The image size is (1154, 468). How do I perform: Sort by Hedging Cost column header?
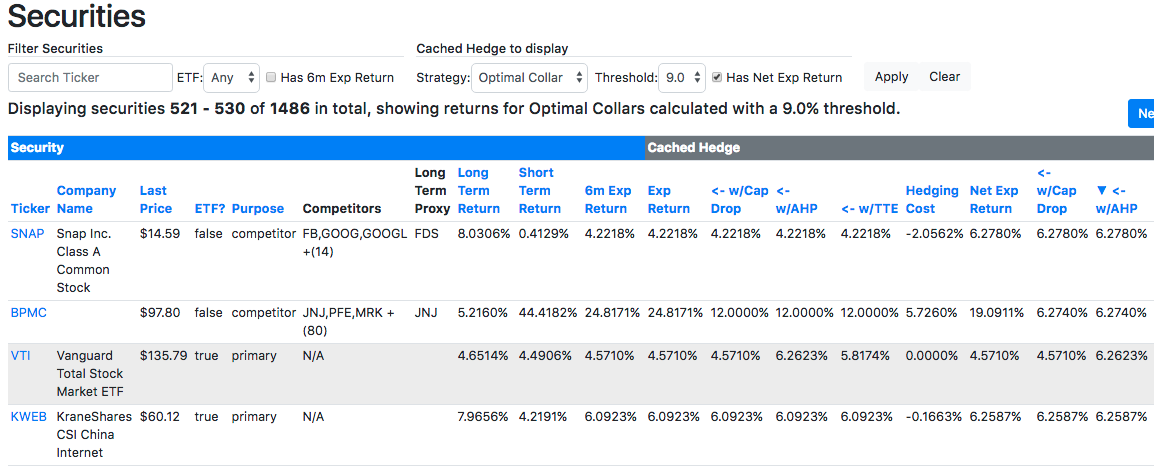(932, 199)
